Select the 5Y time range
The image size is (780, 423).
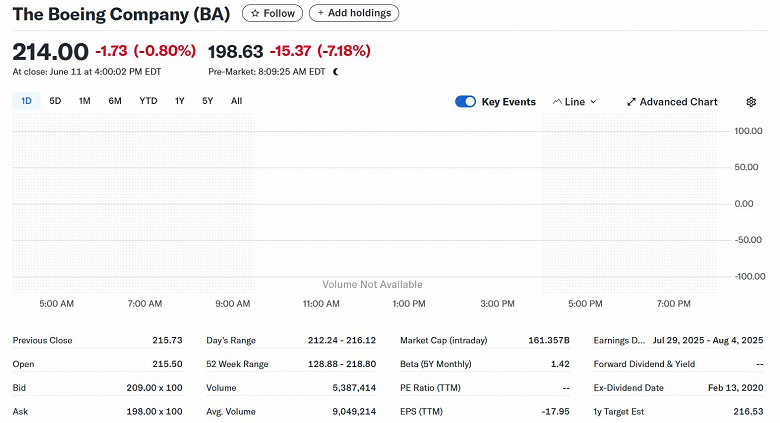click(208, 101)
